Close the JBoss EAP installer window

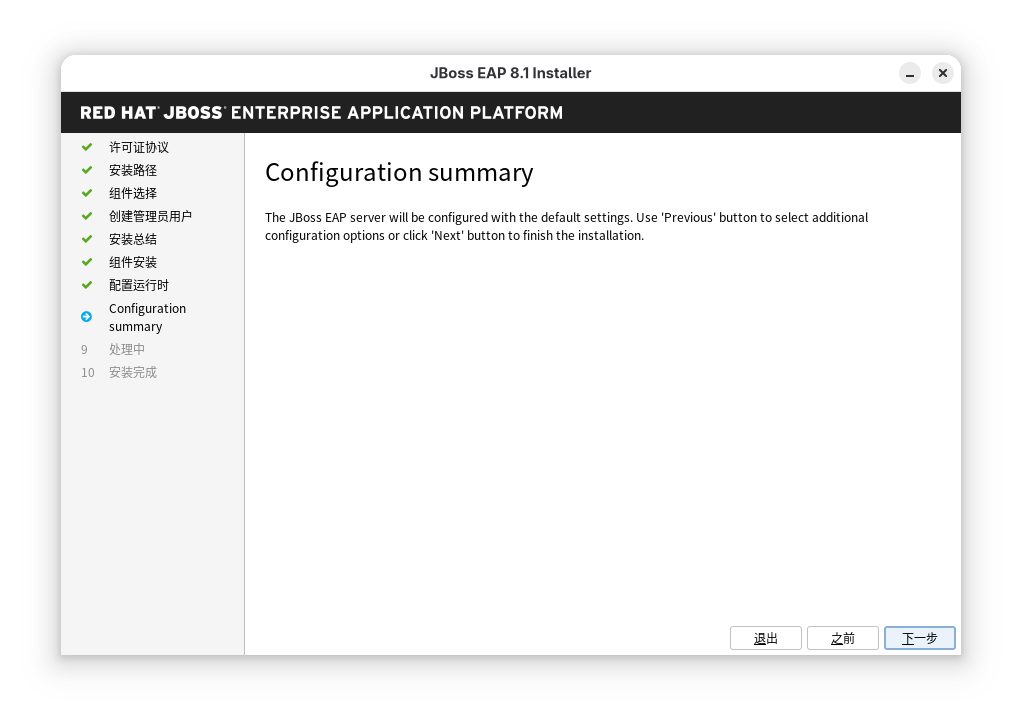coord(942,73)
